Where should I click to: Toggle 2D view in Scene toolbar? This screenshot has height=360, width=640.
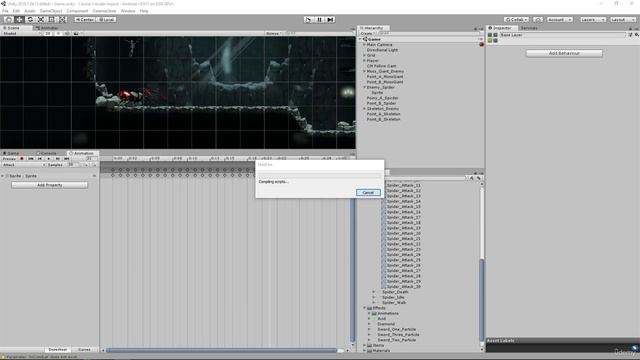pos(48,33)
